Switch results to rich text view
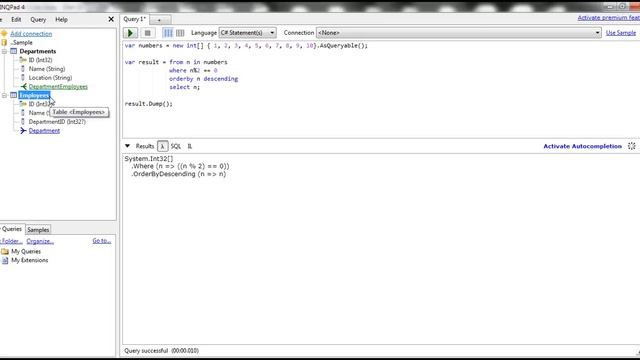 pyautogui.click(x=168, y=33)
